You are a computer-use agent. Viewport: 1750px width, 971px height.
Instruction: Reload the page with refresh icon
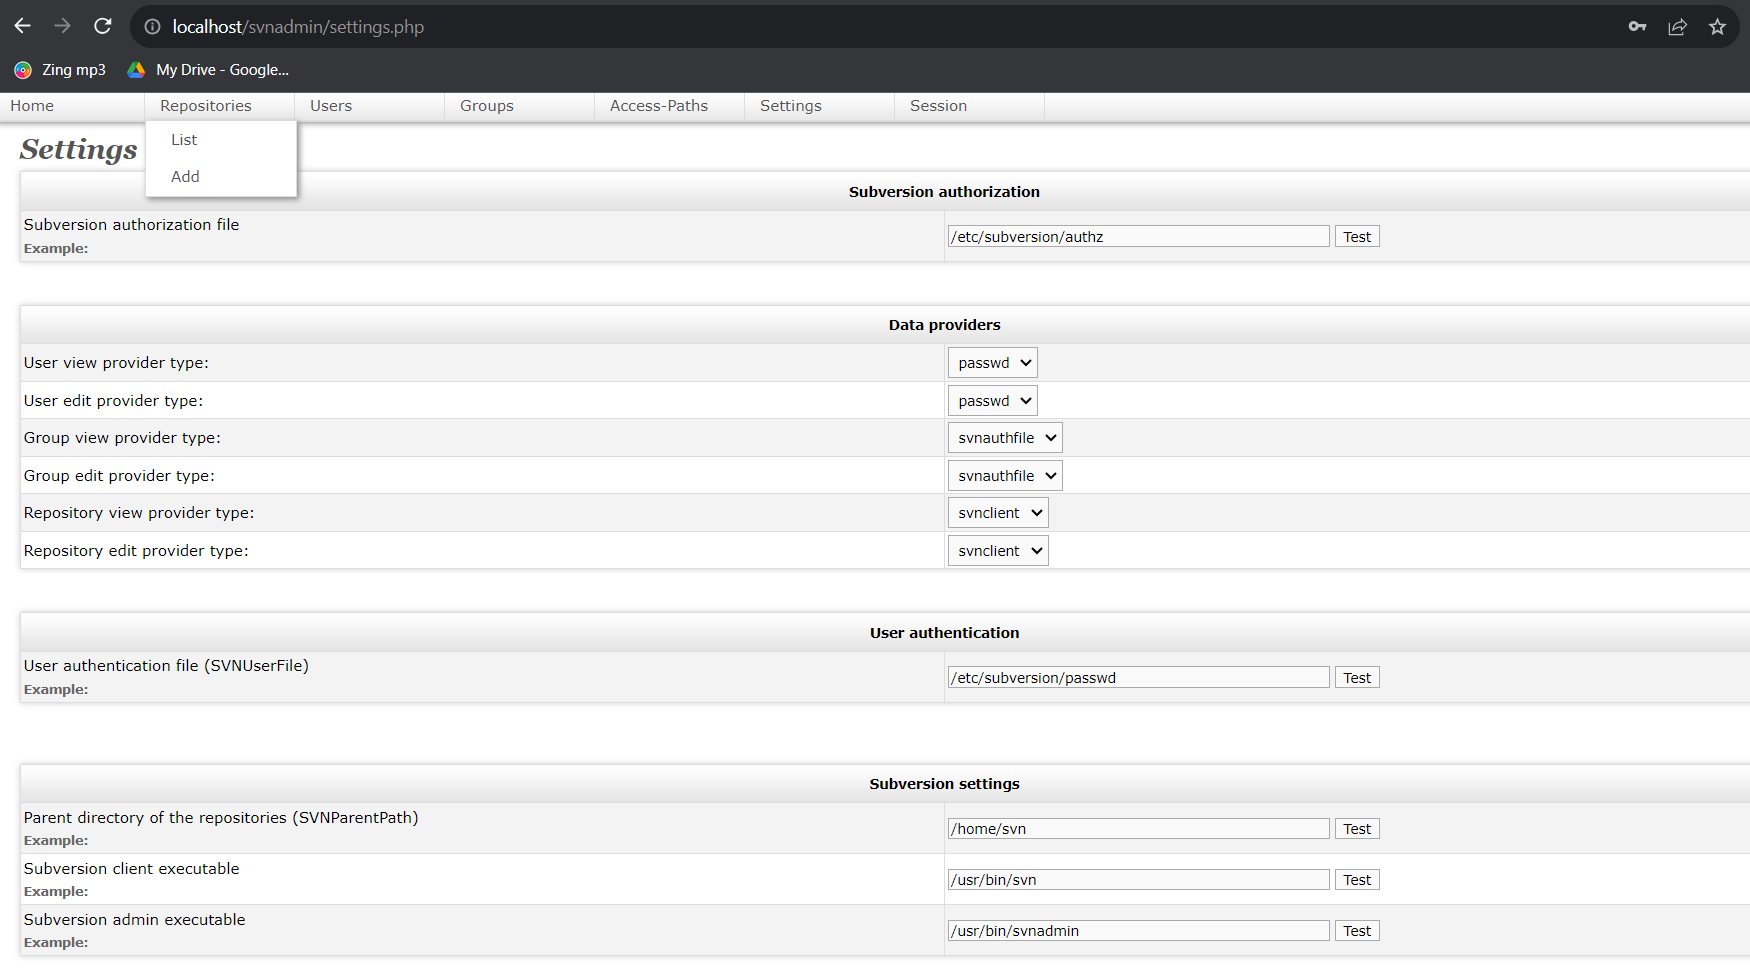102,27
